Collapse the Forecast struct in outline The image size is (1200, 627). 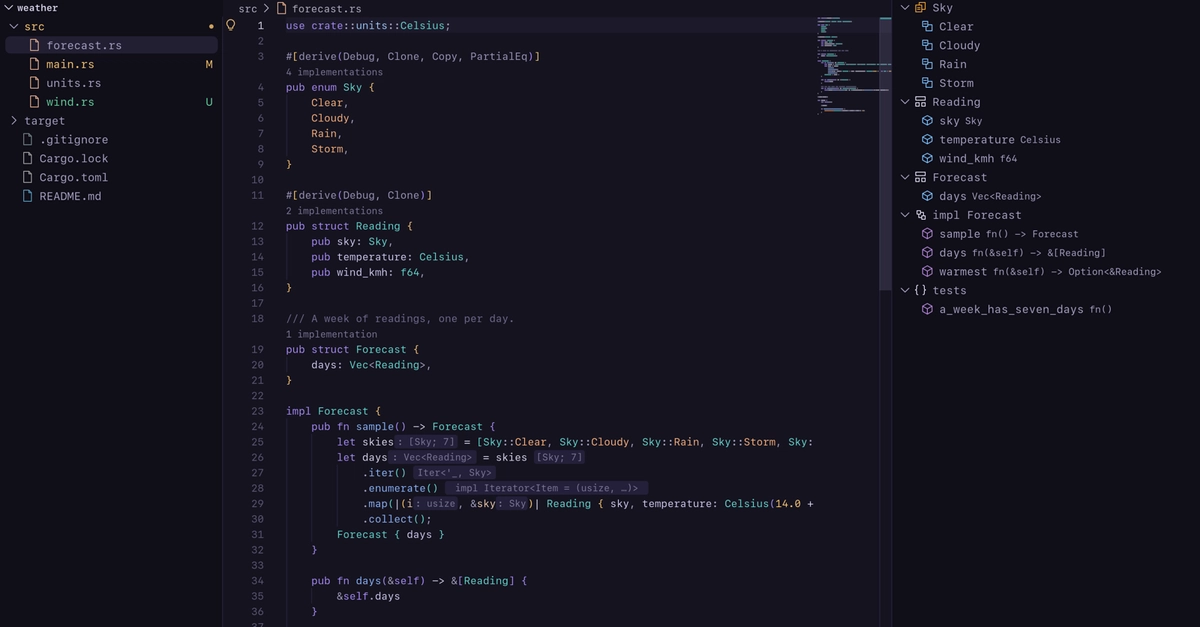pos(905,178)
